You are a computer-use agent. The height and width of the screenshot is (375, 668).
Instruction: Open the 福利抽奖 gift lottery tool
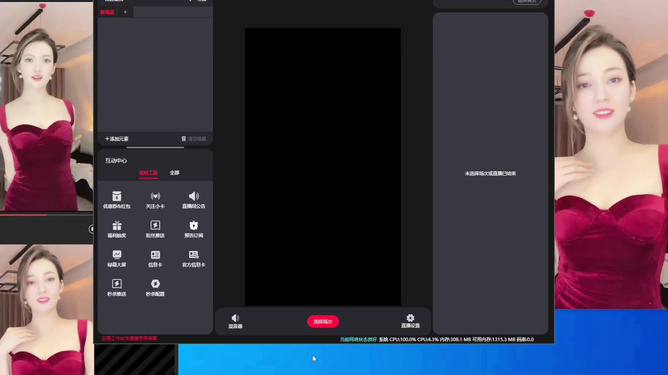click(x=117, y=229)
